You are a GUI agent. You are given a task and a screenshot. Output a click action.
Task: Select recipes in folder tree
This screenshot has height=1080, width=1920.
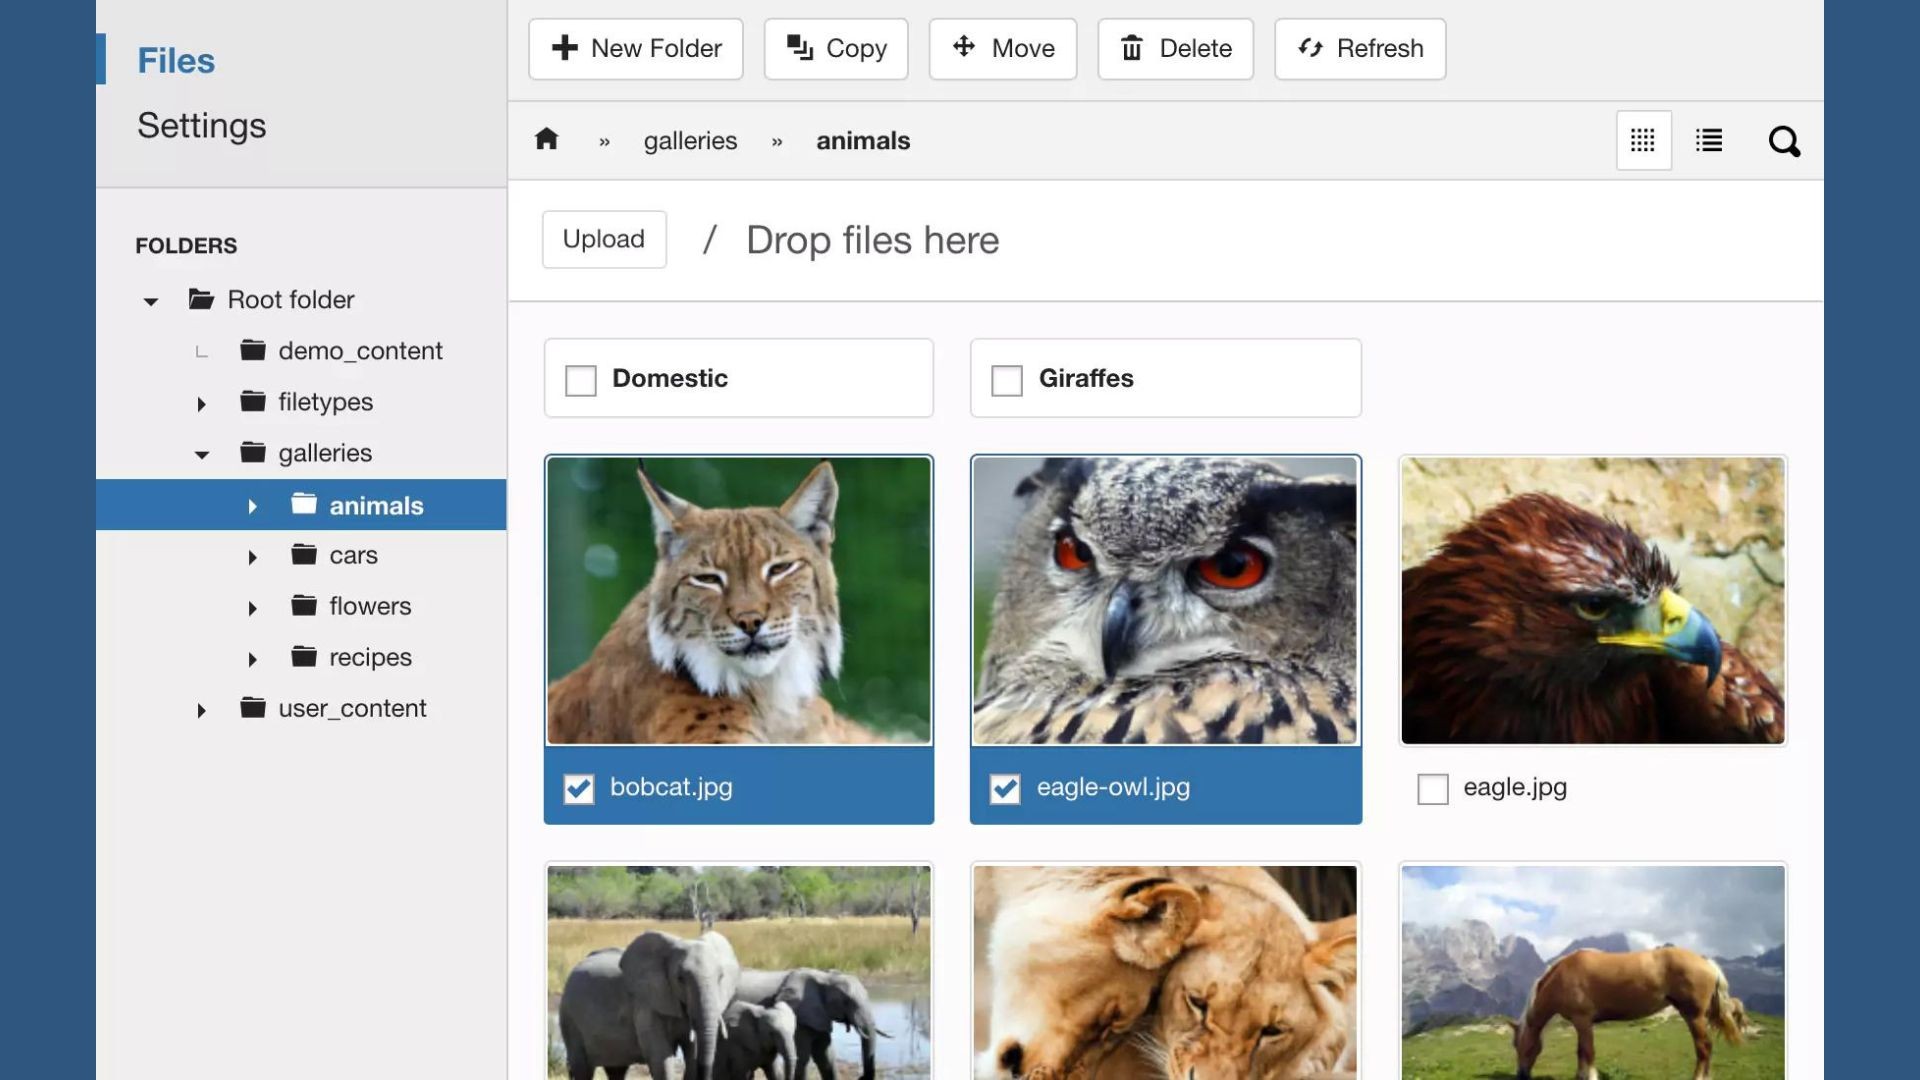pos(370,657)
